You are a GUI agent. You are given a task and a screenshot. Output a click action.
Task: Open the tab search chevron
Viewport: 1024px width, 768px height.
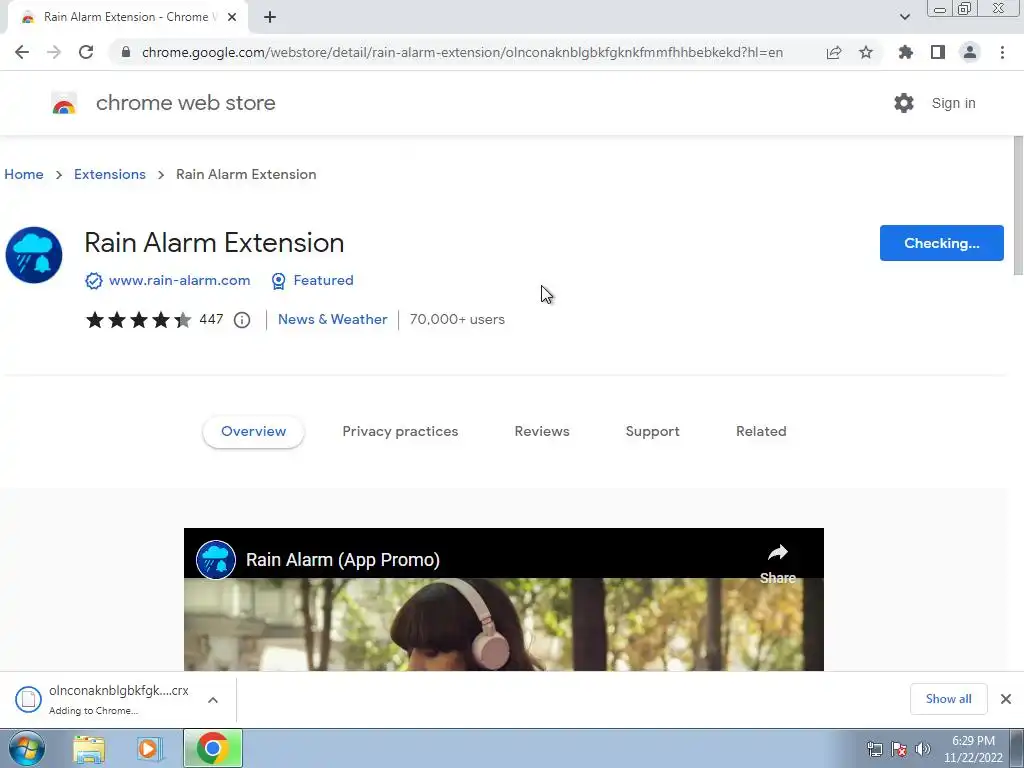point(904,17)
